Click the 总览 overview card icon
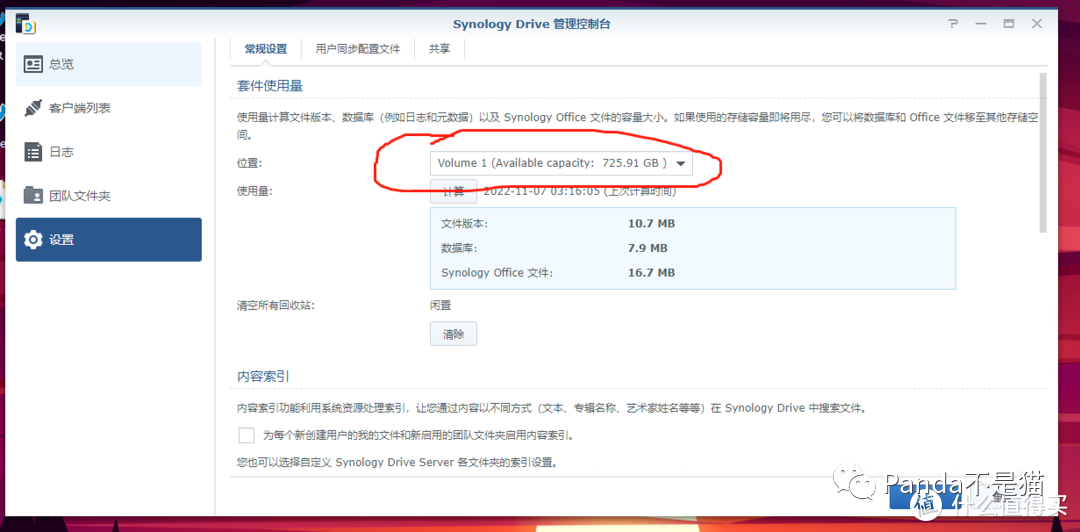The width and height of the screenshot is (1080, 532). (32, 65)
